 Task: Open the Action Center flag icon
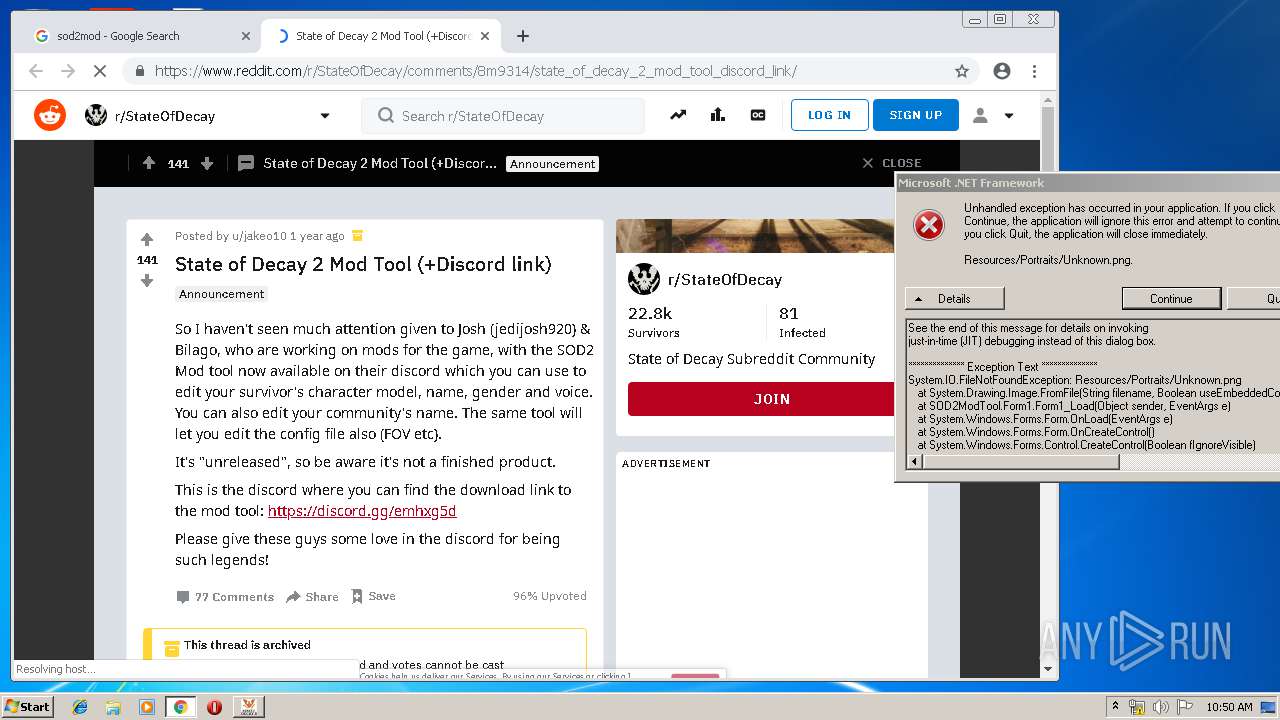(x=1184, y=707)
